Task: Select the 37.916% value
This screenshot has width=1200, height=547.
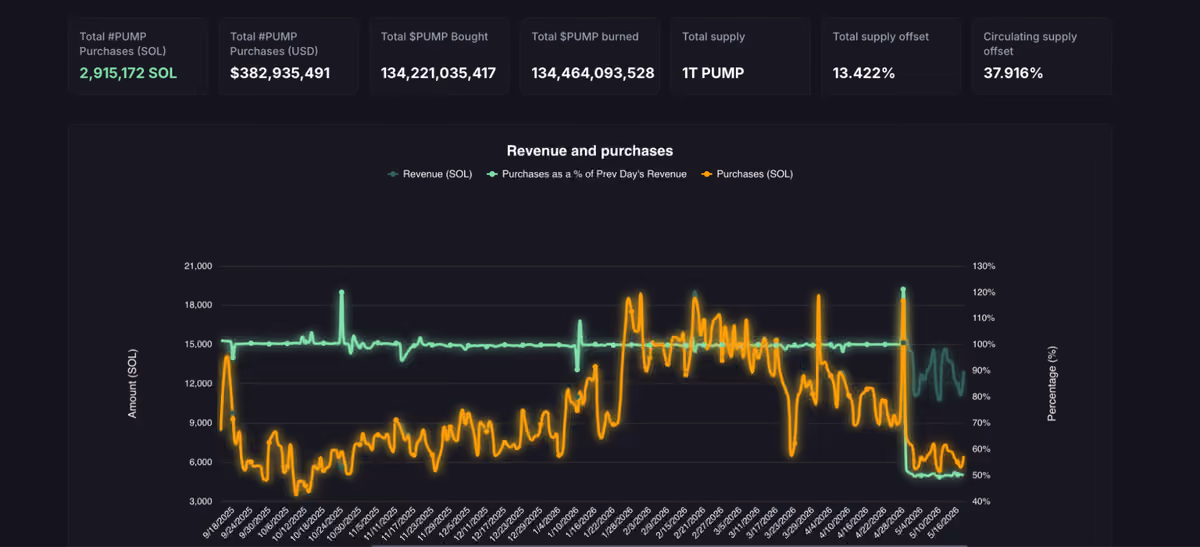Action: [1013, 73]
